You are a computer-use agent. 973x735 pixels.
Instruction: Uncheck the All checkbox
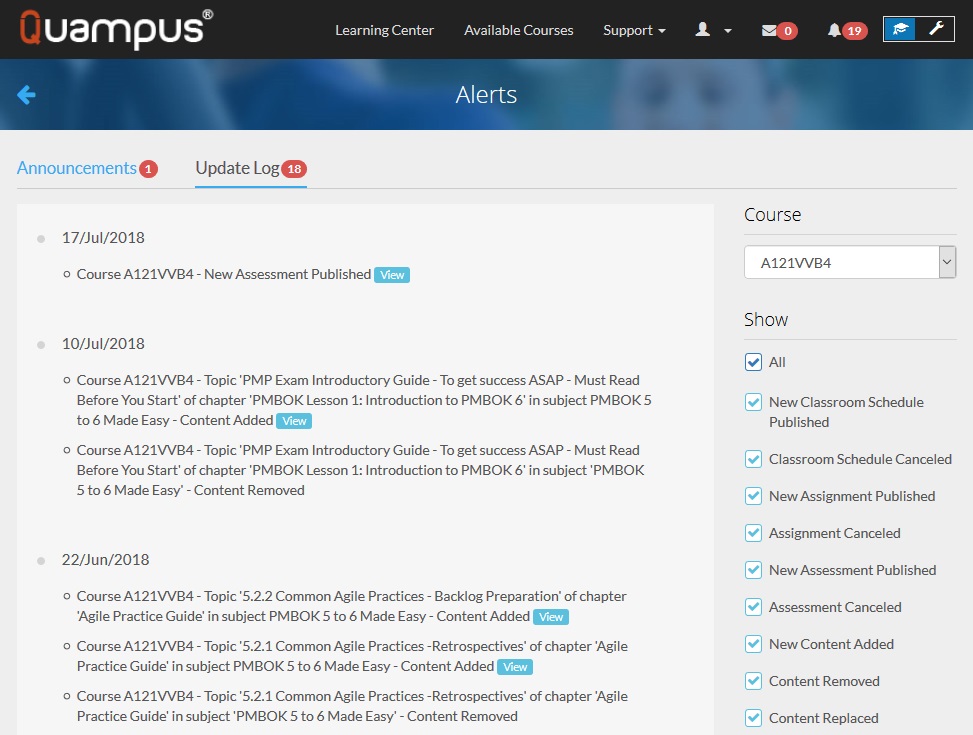click(x=754, y=362)
